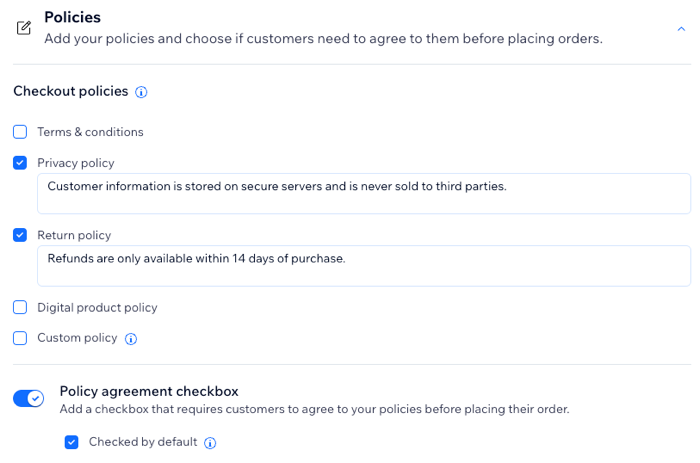Viewport: 700px width, 463px height.
Task: Select the Terms & conditions label
Action: (x=90, y=132)
